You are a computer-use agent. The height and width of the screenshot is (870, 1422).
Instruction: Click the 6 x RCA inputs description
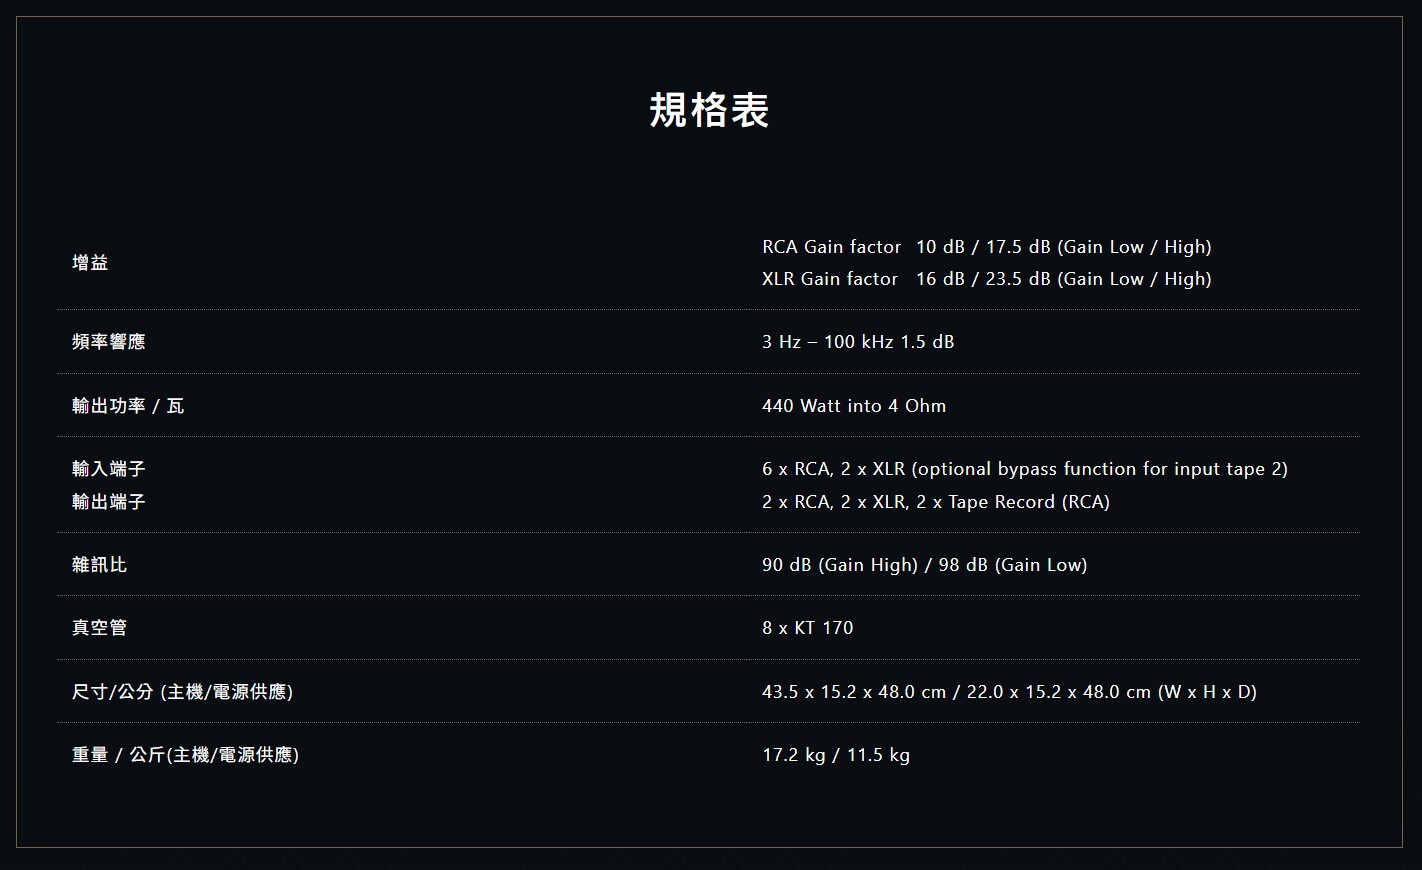(1024, 469)
